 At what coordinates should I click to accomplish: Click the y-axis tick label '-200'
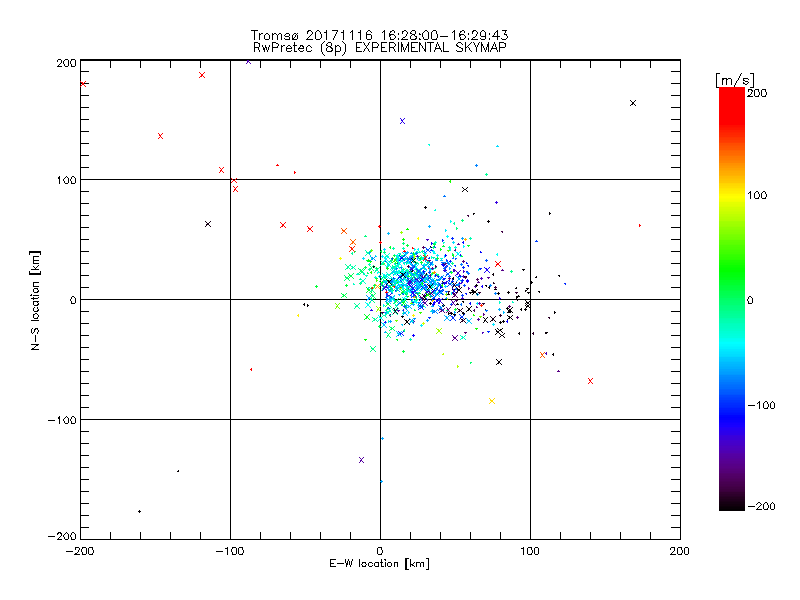click(62, 537)
